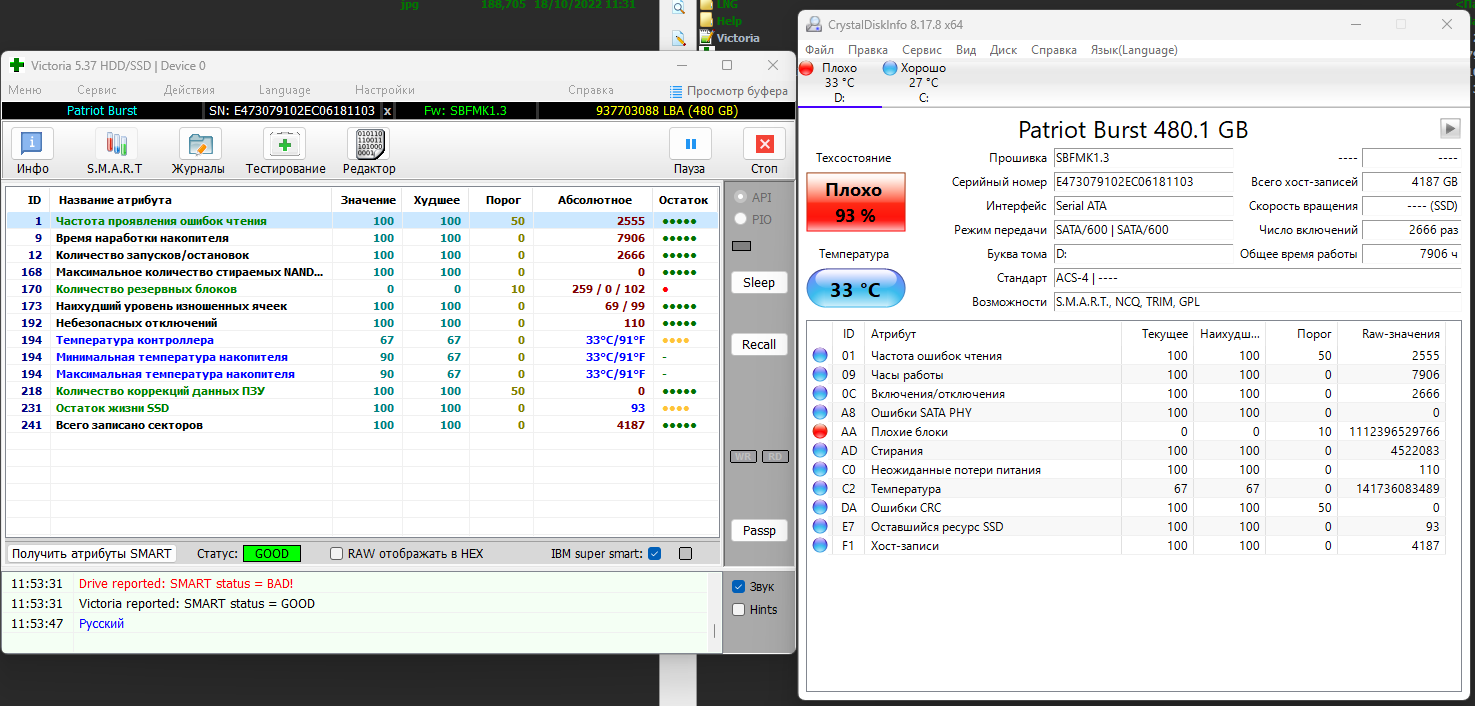Open the LNG folder in background file manager
1475x706 pixels.
point(718,5)
